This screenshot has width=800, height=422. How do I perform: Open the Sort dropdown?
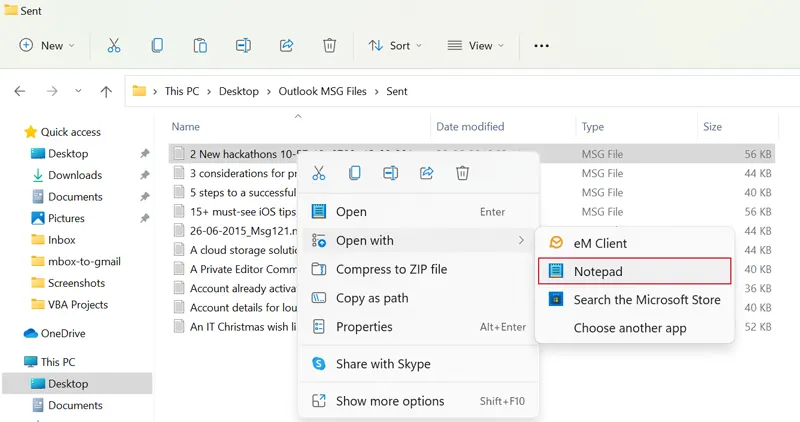click(x=395, y=45)
